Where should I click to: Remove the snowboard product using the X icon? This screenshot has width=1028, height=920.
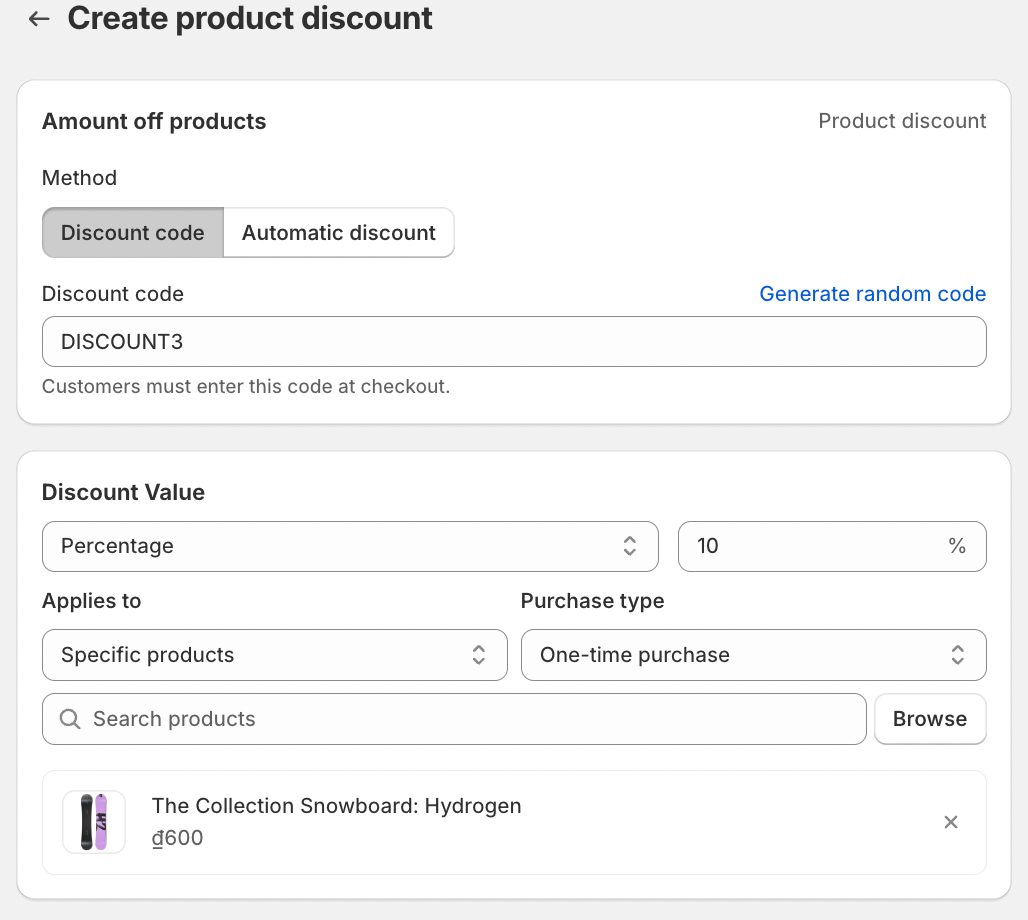click(950, 822)
